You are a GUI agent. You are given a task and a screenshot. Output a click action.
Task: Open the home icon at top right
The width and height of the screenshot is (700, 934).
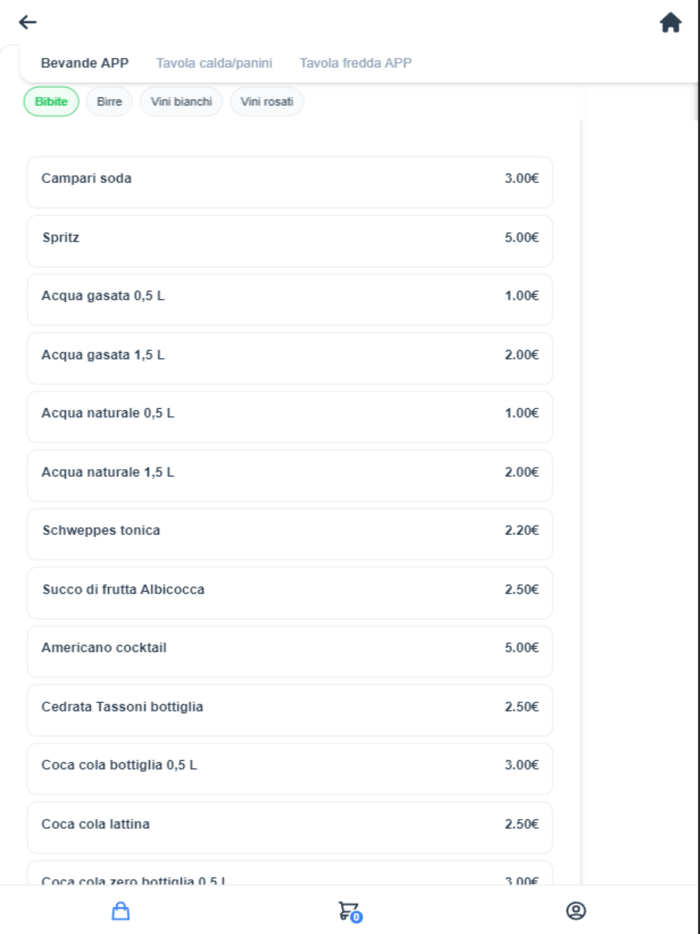(x=670, y=22)
